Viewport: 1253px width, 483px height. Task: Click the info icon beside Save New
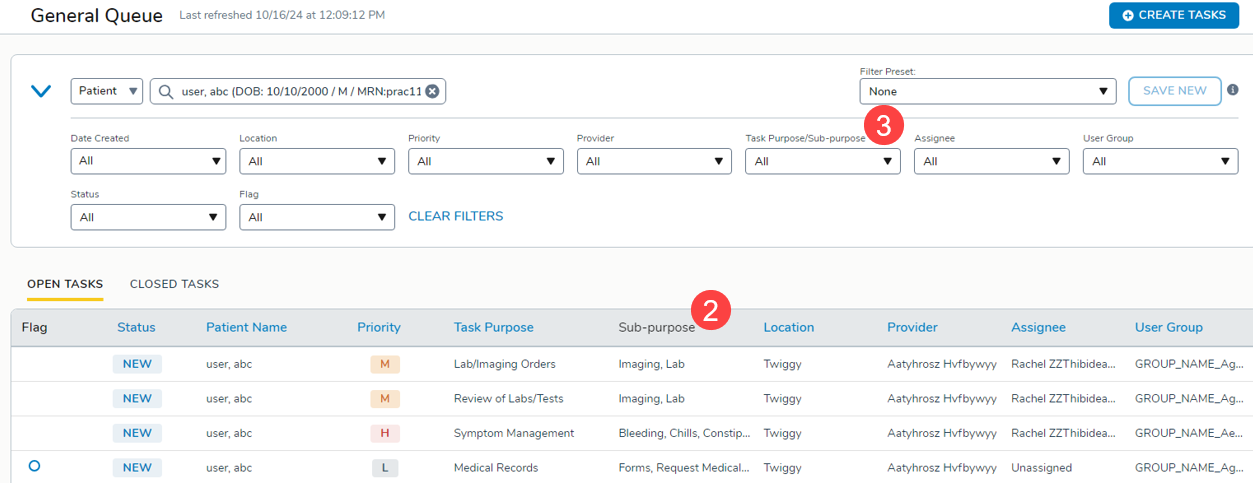[1232, 90]
